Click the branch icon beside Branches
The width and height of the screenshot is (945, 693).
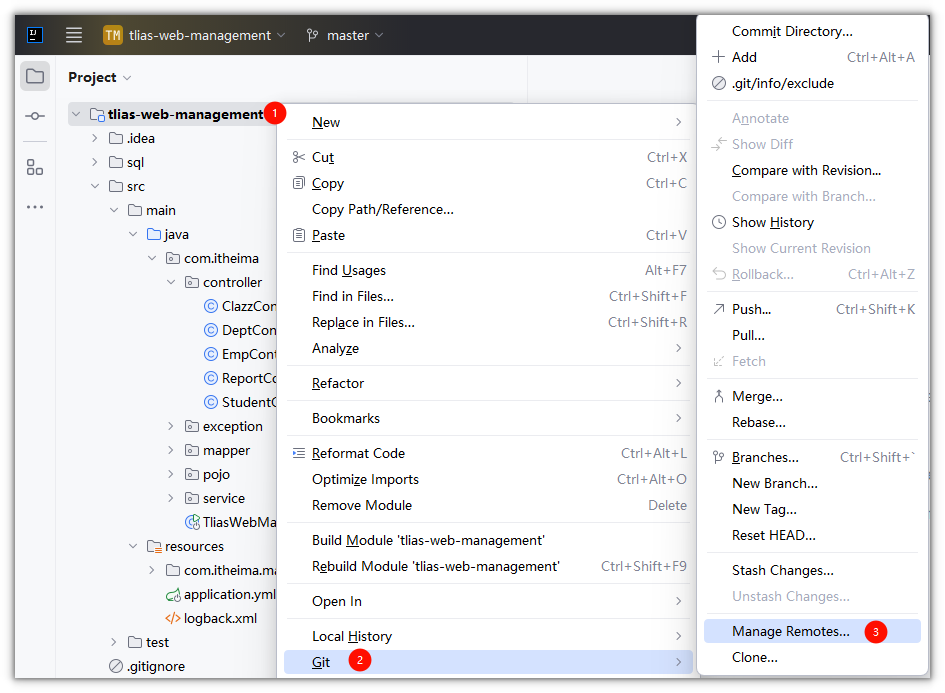click(718, 457)
